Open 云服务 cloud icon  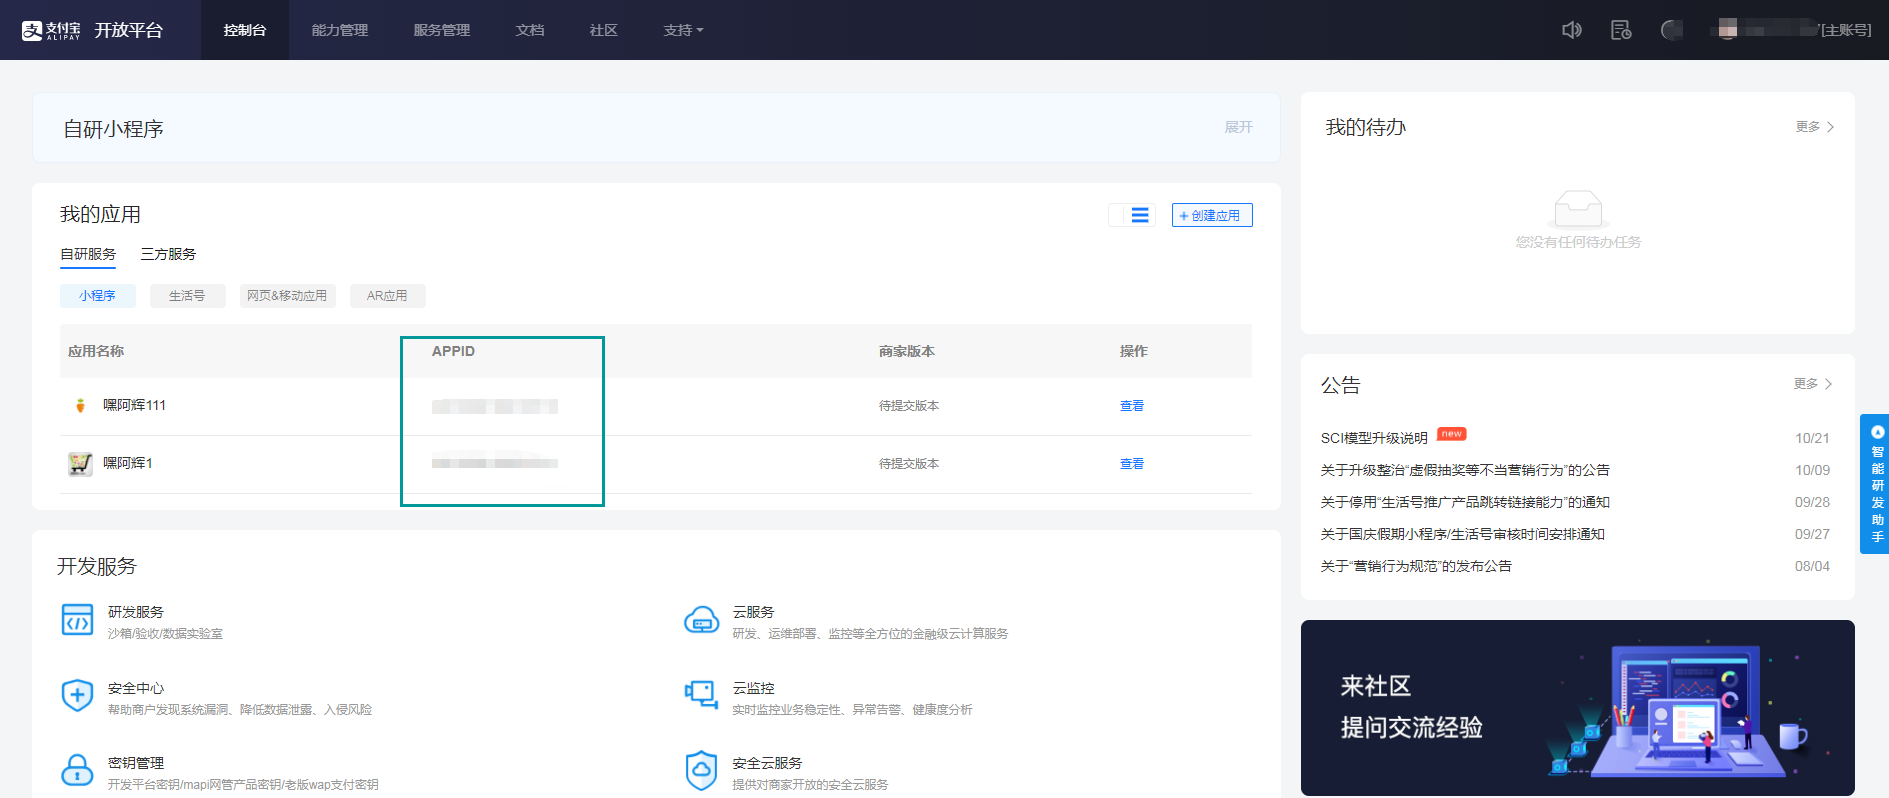point(701,620)
